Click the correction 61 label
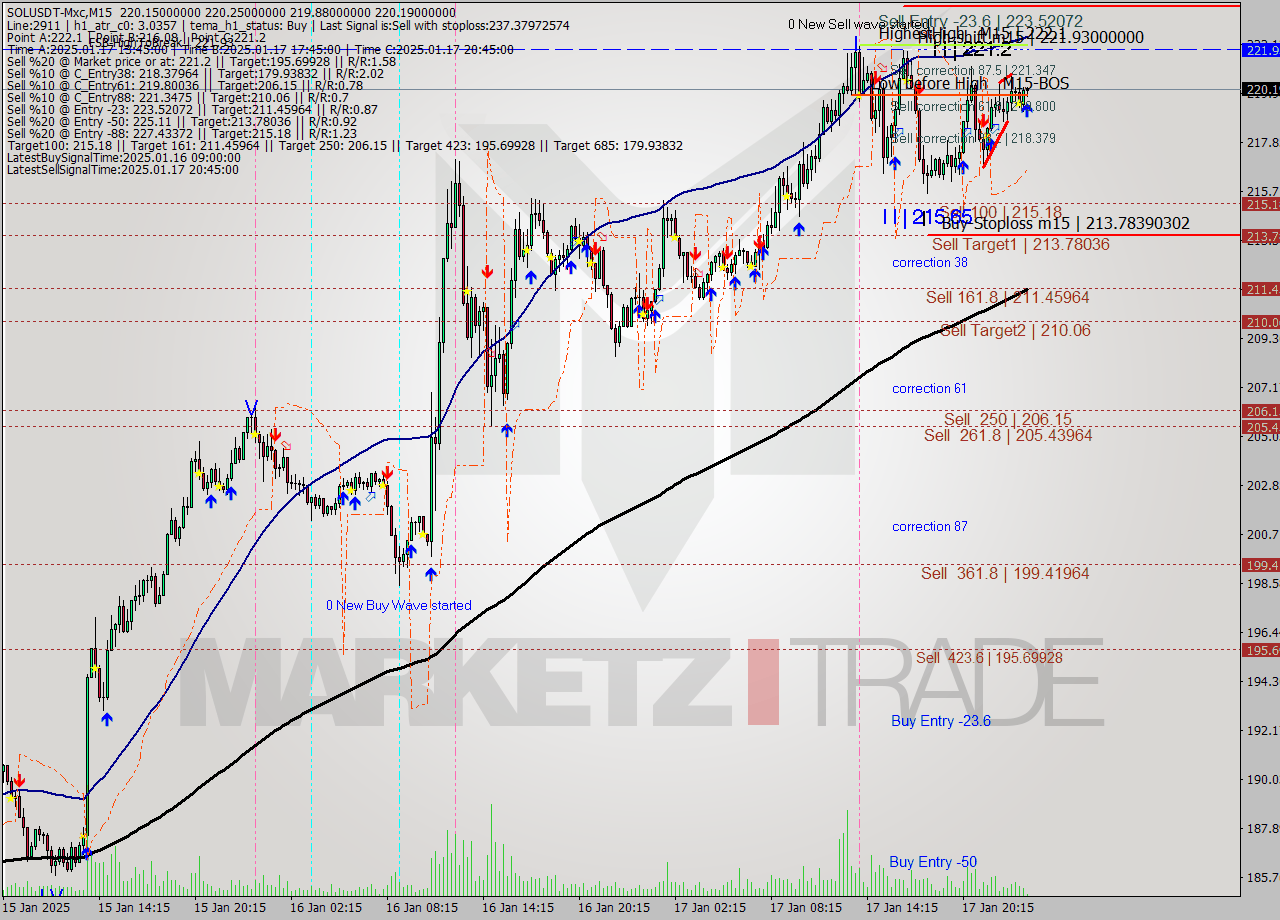The height and width of the screenshot is (920, 1280). click(930, 388)
